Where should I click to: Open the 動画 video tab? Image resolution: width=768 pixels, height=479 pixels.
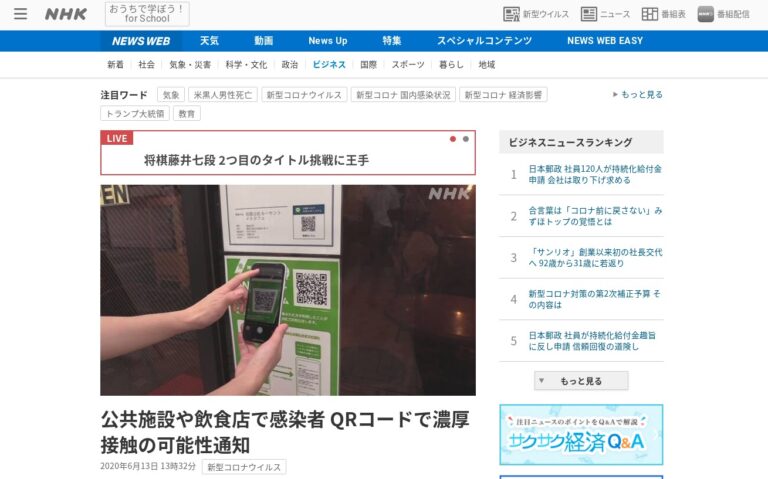[264, 41]
